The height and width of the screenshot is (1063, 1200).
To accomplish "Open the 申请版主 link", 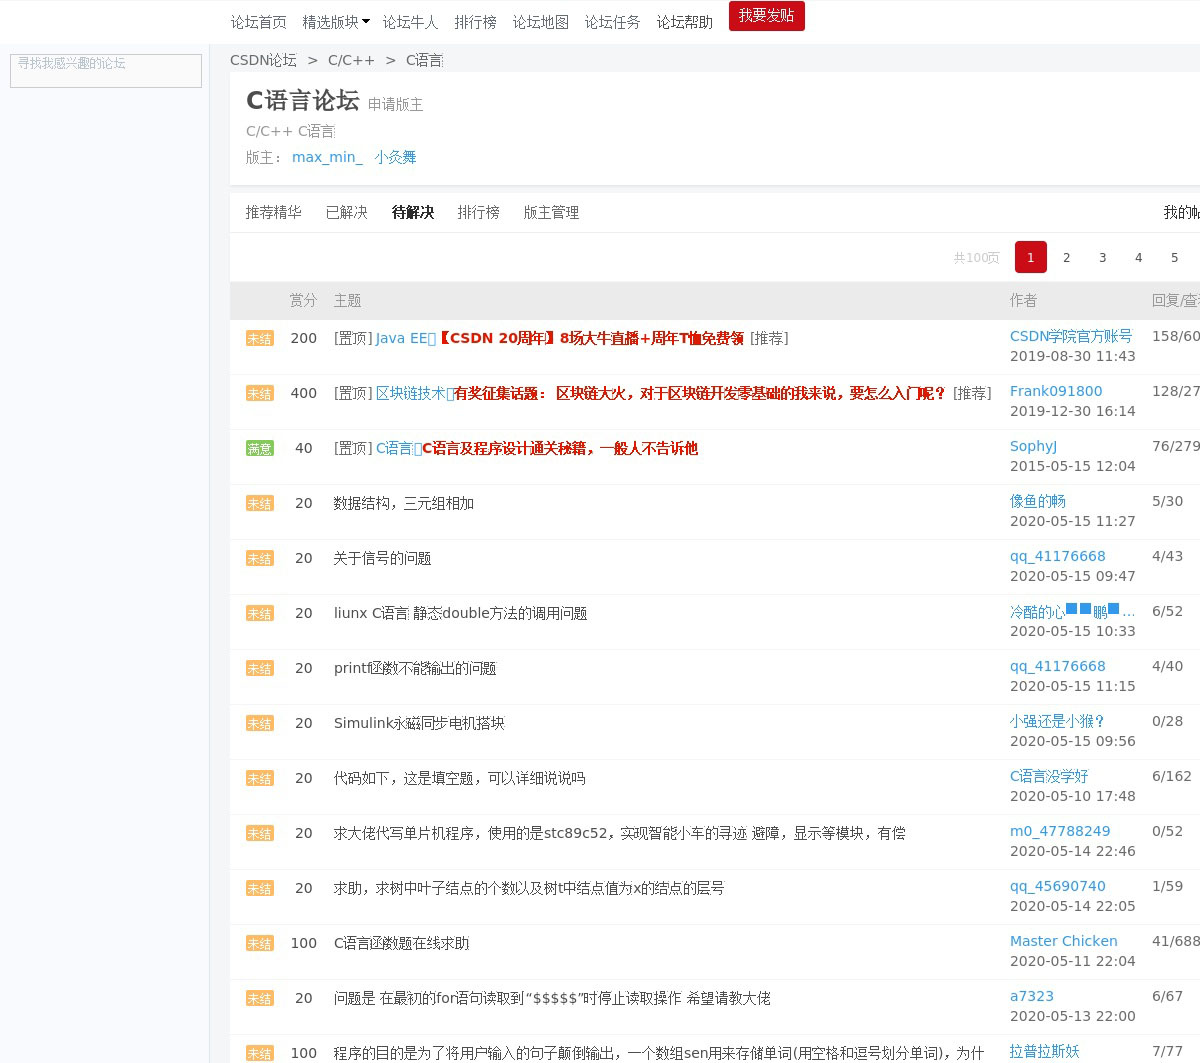I will click(395, 104).
